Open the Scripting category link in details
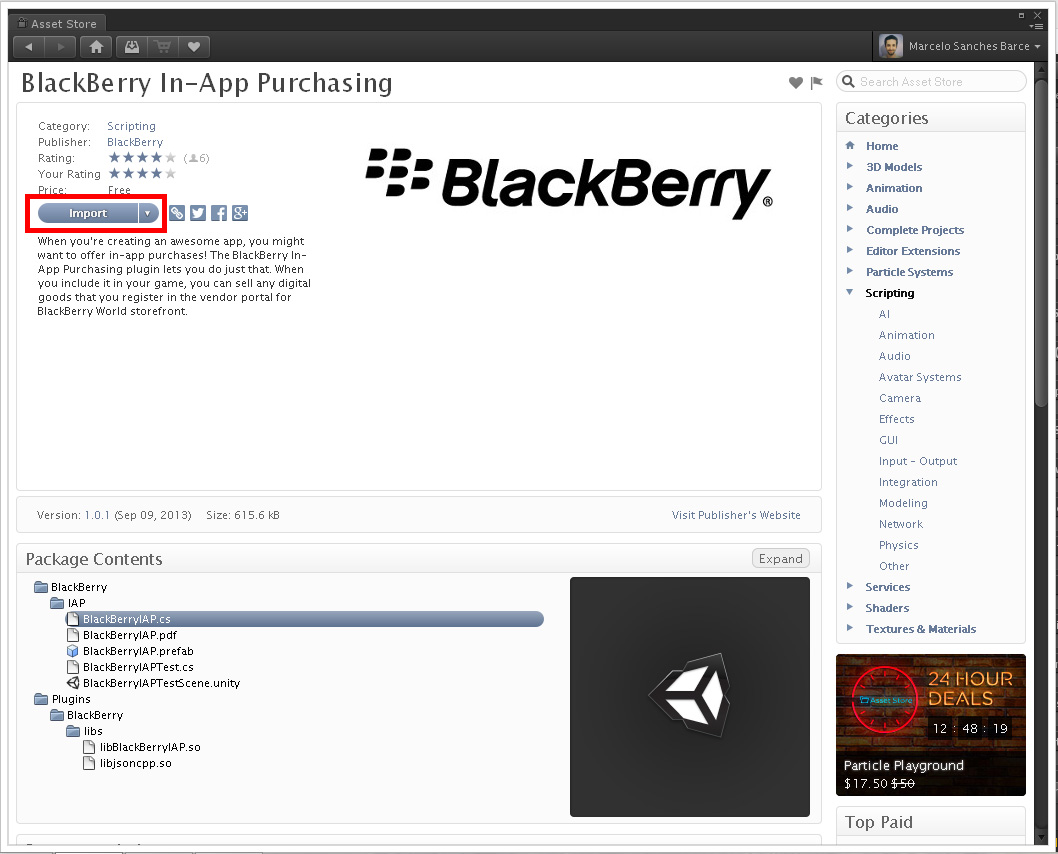1058x854 pixels. pos(131,126)
